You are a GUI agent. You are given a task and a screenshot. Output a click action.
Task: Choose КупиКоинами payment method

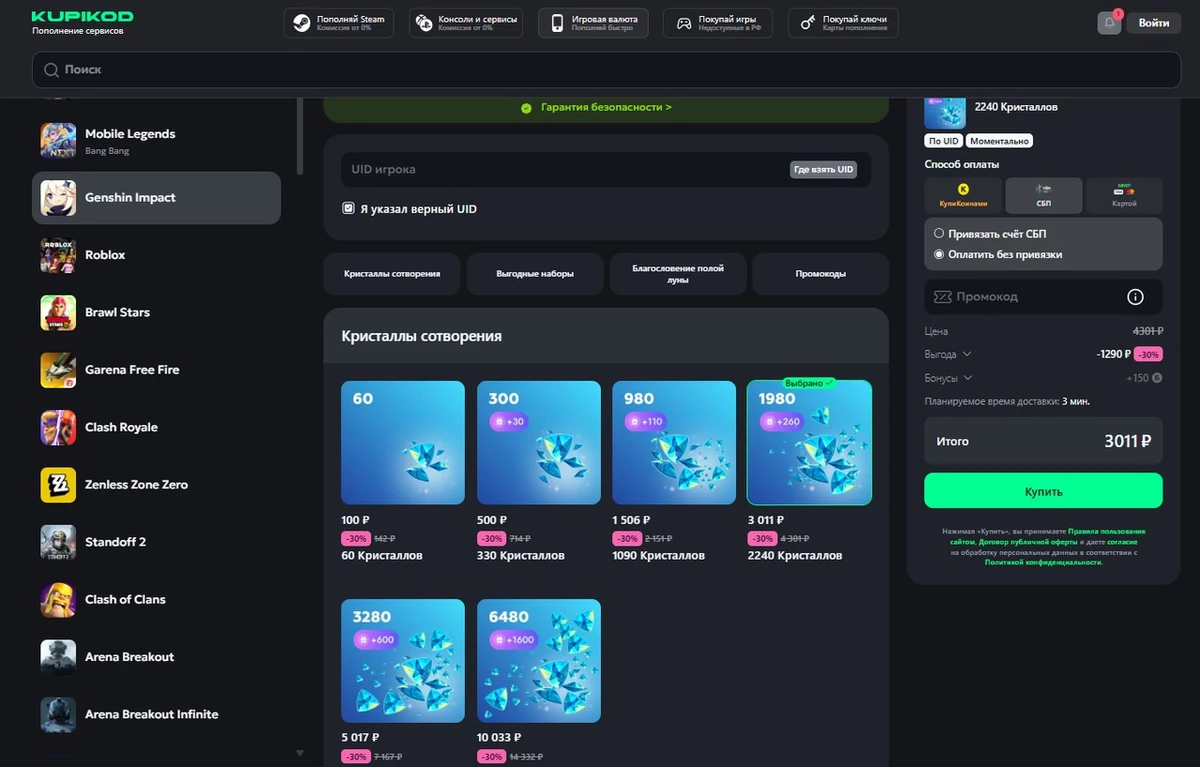pos(962,195)
